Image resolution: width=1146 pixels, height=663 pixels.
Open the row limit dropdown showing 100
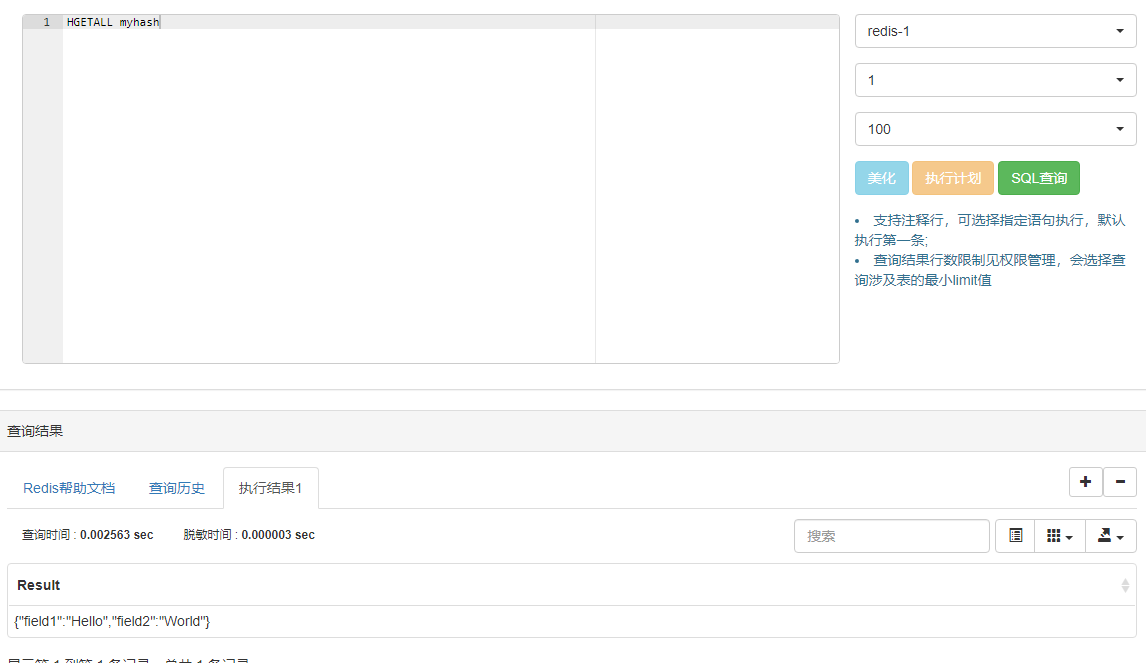click(x=995, y=129)
